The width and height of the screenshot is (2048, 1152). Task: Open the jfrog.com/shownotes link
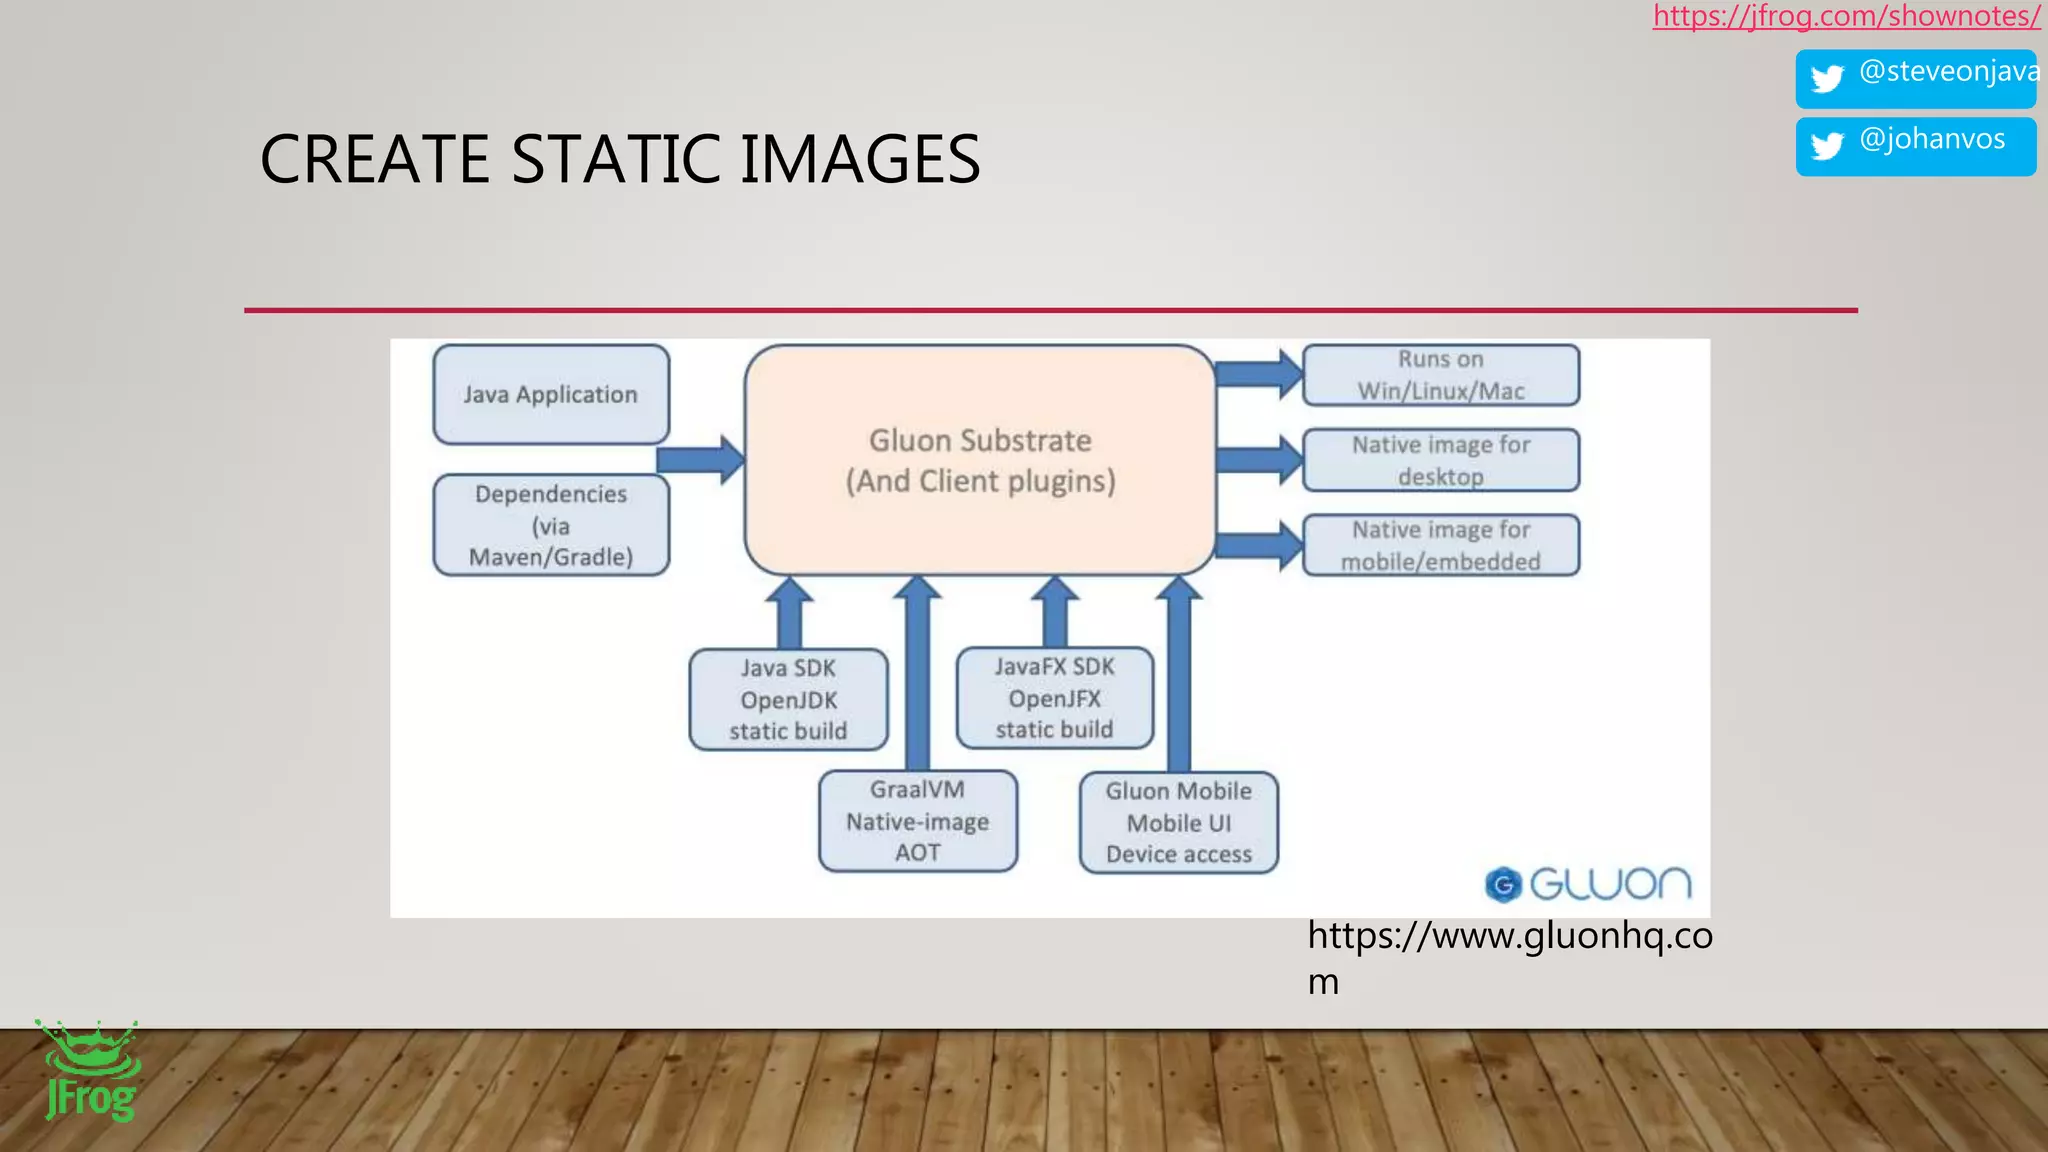[1846, 16]
